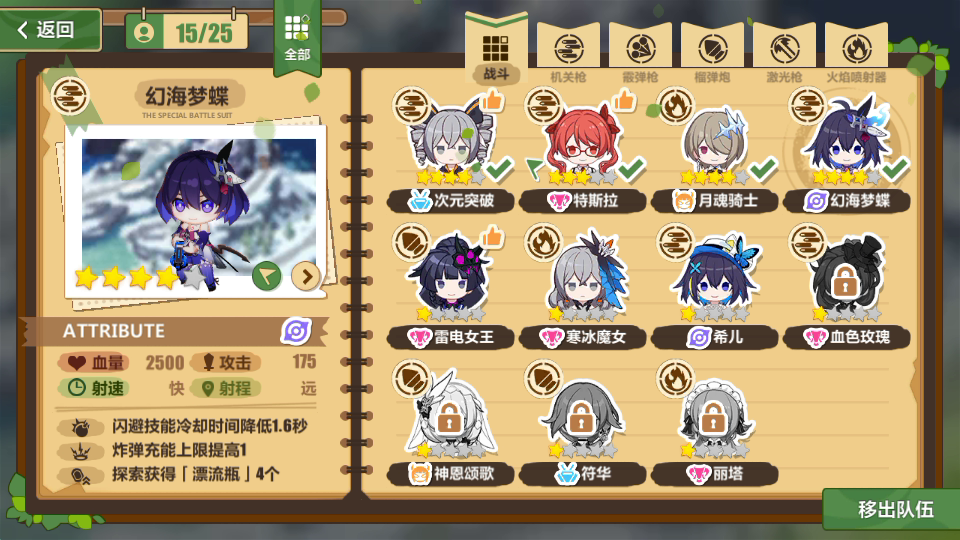The width and height of the screenshot is (960, 540).
Task: Switch to the 霰弹枪 weapon tab
Action: pyautogui.click(x=640, y=54)
